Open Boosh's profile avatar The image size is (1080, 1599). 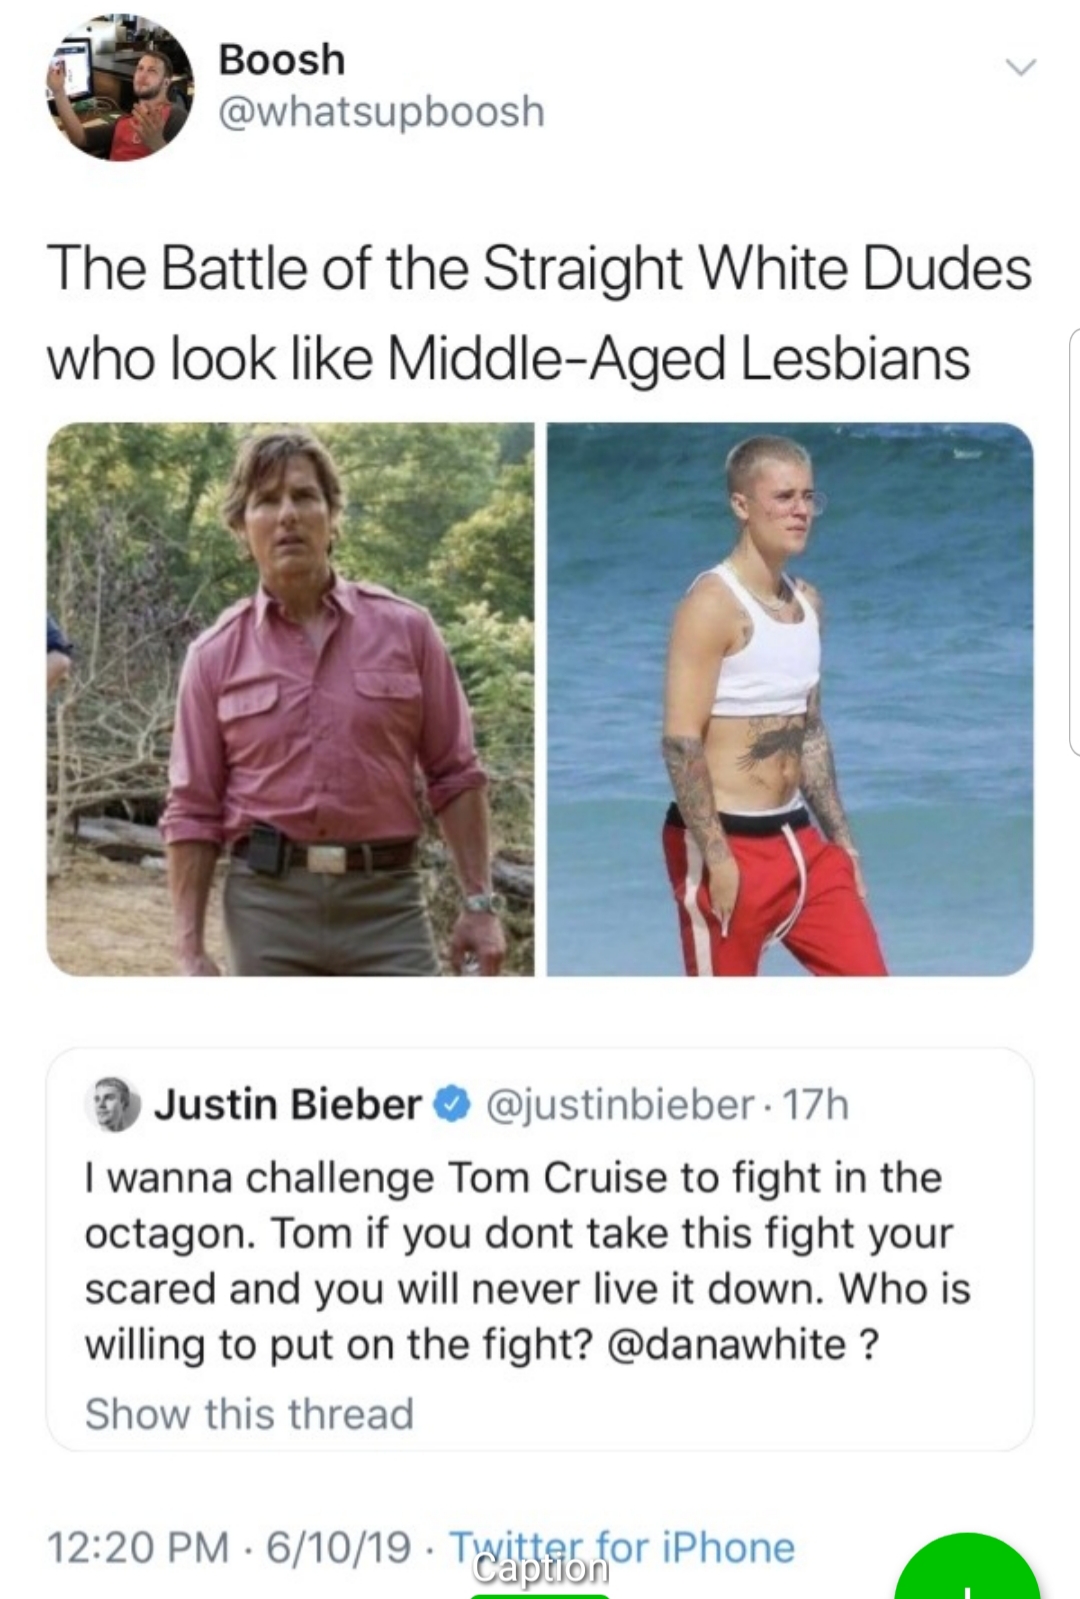[x=119, y=88]
